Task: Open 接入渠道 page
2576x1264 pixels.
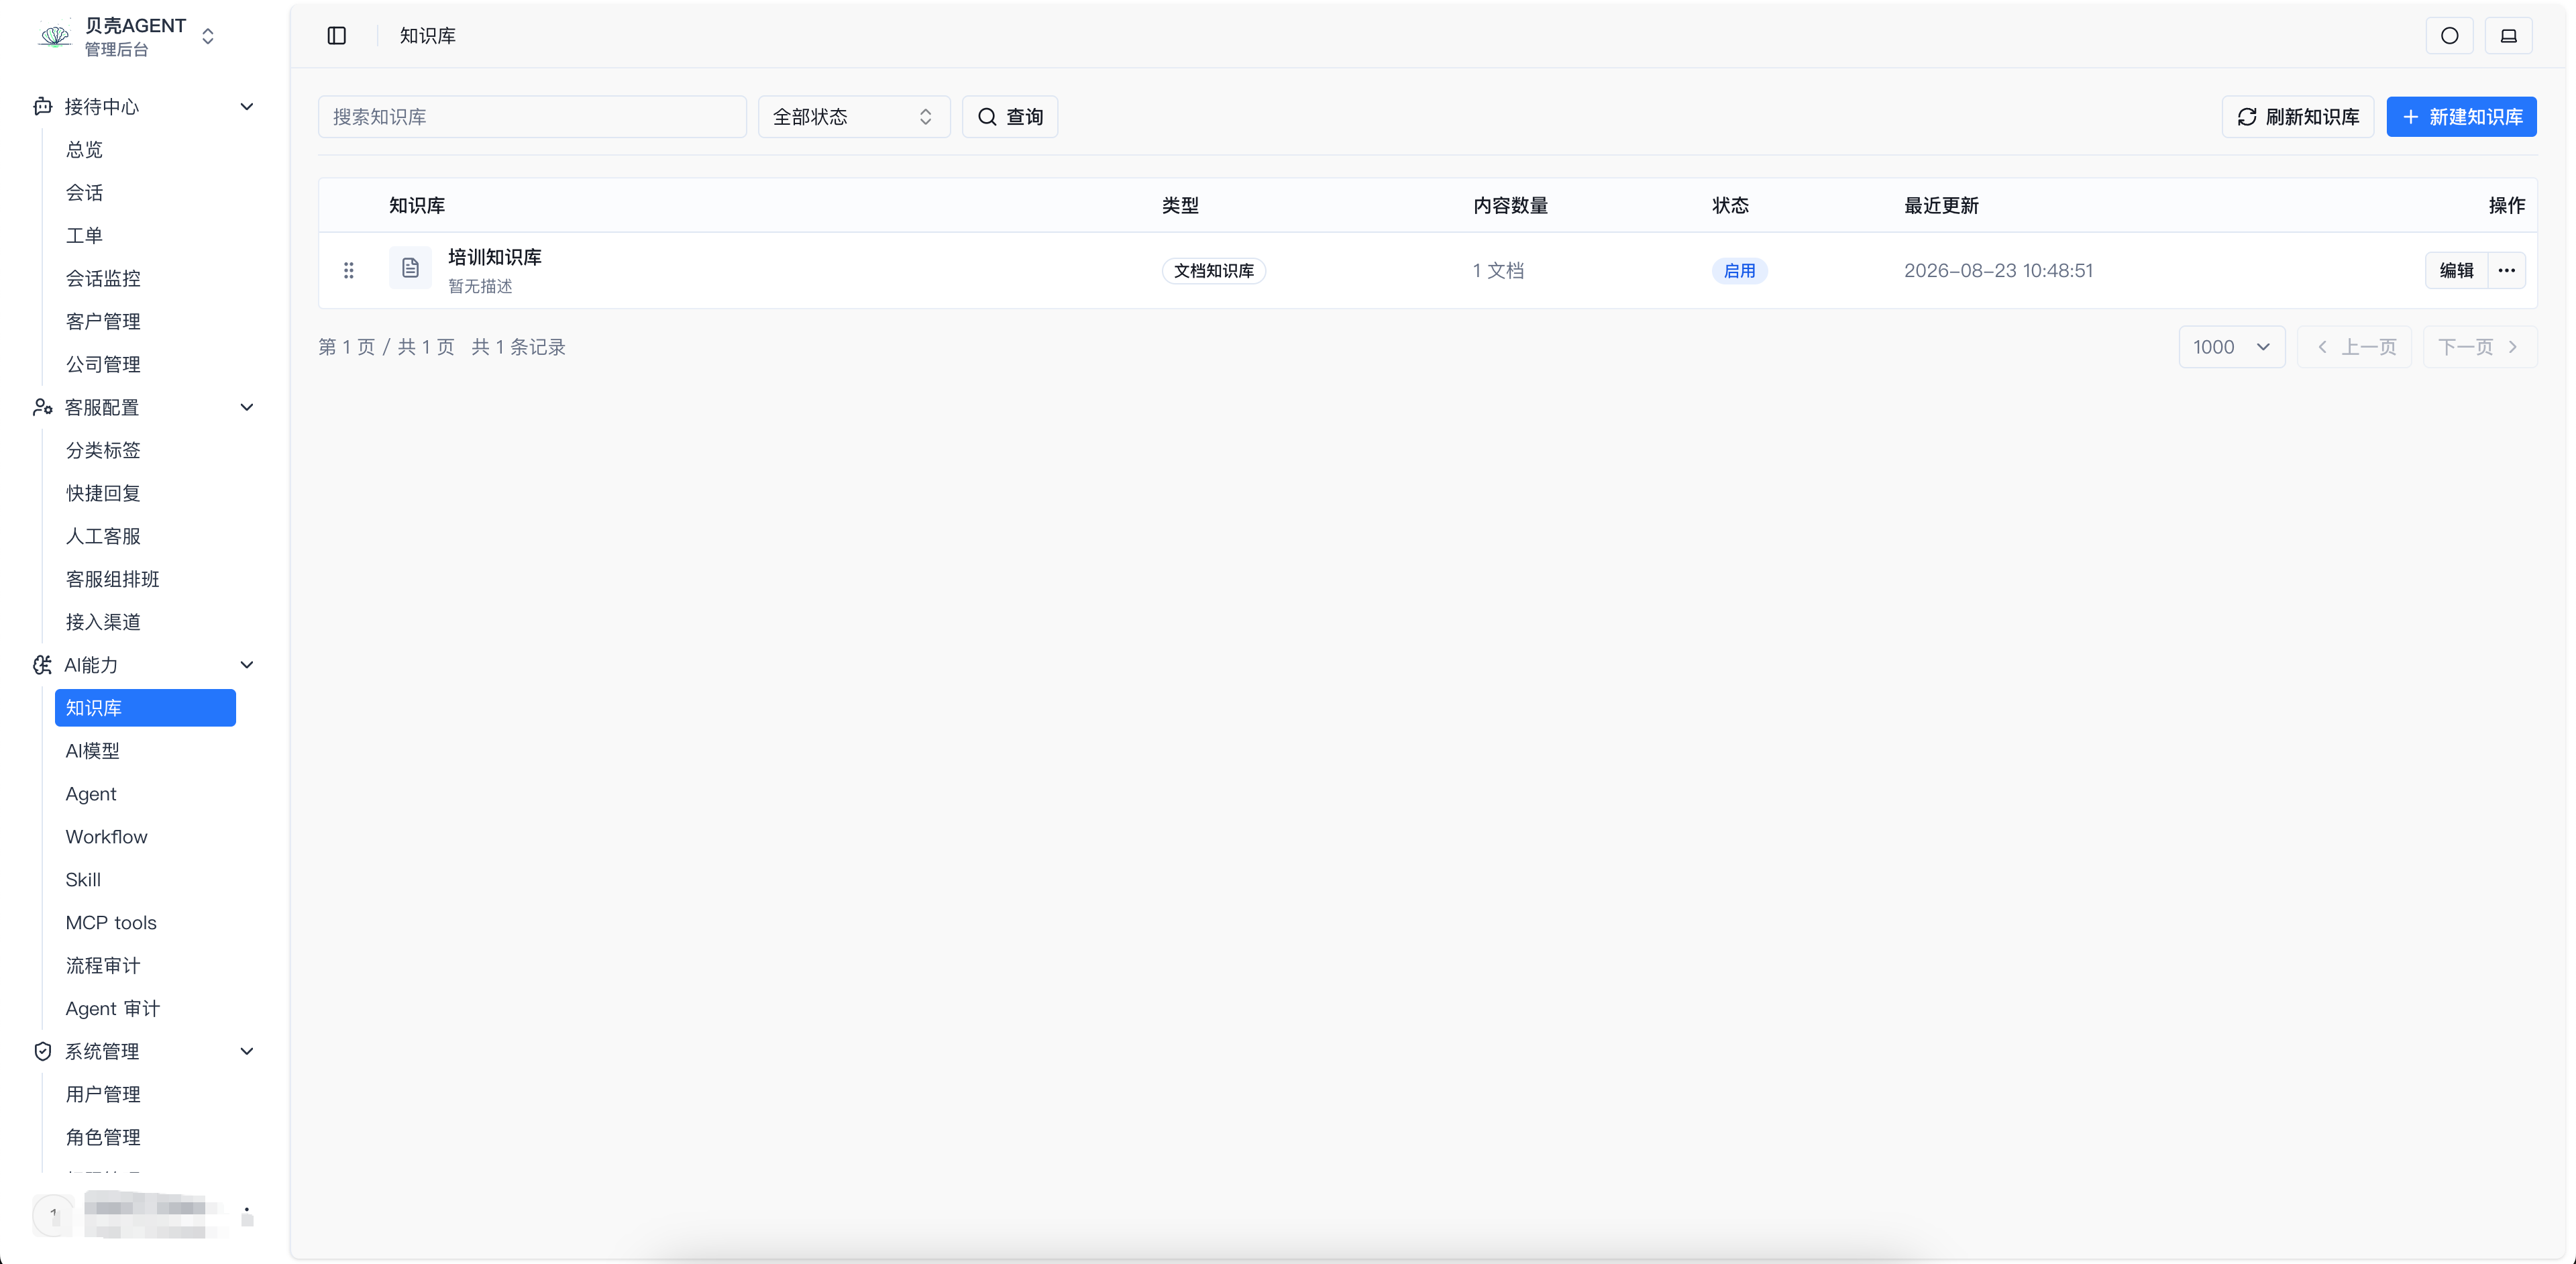Action: 145,622
